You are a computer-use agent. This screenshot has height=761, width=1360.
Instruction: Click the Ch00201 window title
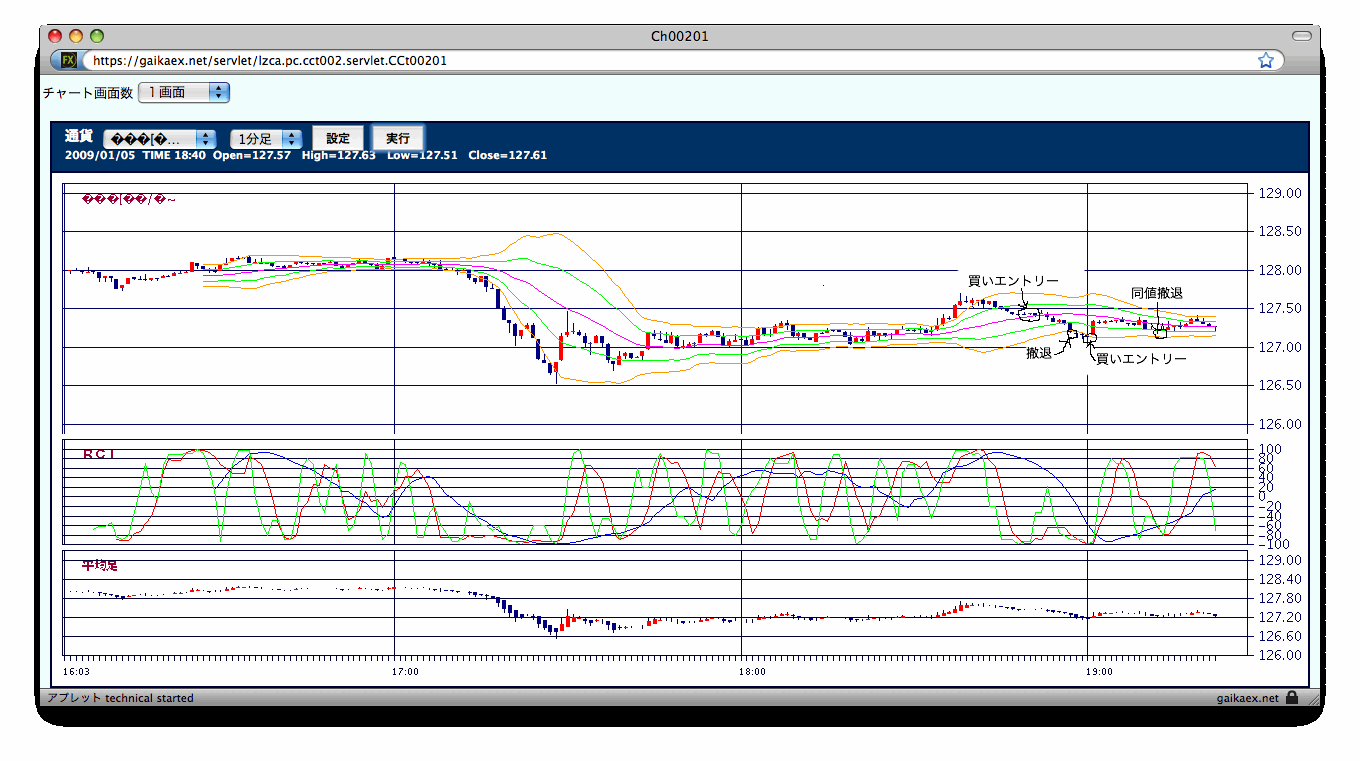680,36
